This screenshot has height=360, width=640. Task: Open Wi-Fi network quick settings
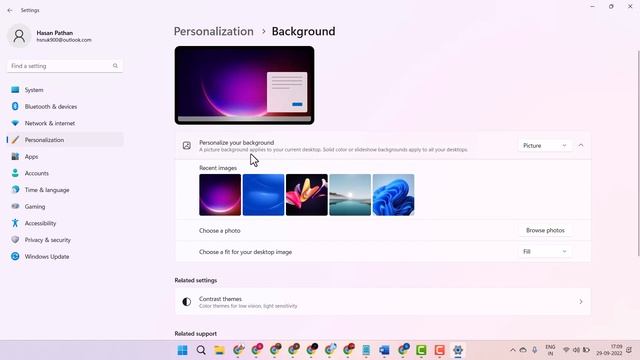click(x=566, y=350)
